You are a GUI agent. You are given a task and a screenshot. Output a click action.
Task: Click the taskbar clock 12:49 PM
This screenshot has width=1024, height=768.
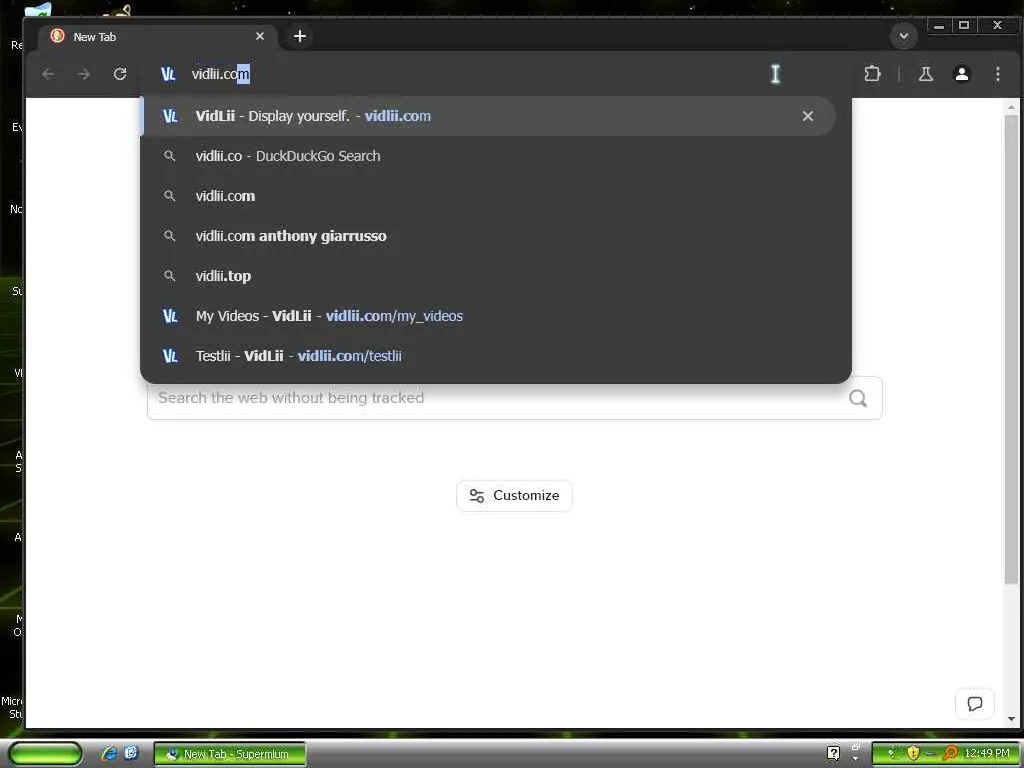987,754
